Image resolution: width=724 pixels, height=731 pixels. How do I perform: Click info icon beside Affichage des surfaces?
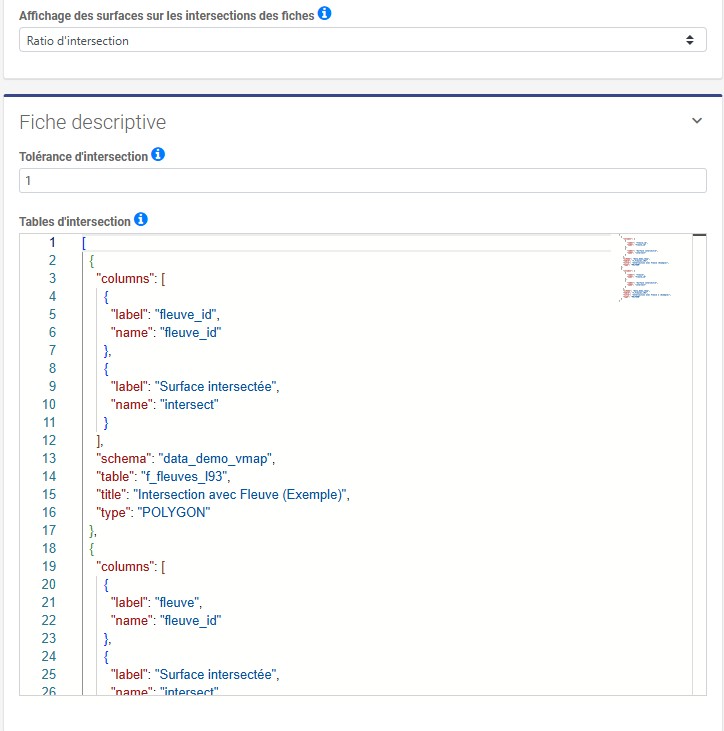[x=324, y=13]
